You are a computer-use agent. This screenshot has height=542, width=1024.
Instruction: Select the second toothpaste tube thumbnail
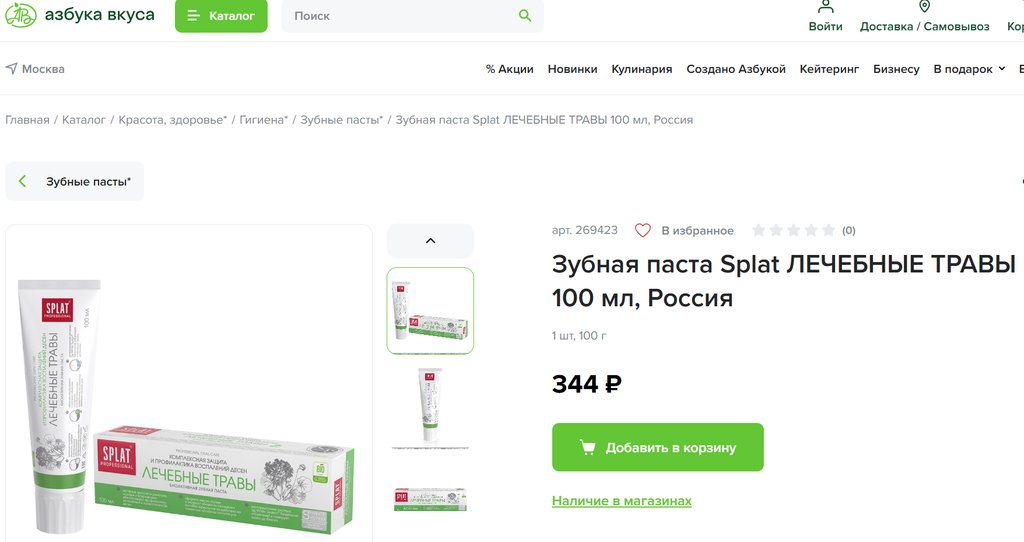pyautogui.click(x=430, y=406)
